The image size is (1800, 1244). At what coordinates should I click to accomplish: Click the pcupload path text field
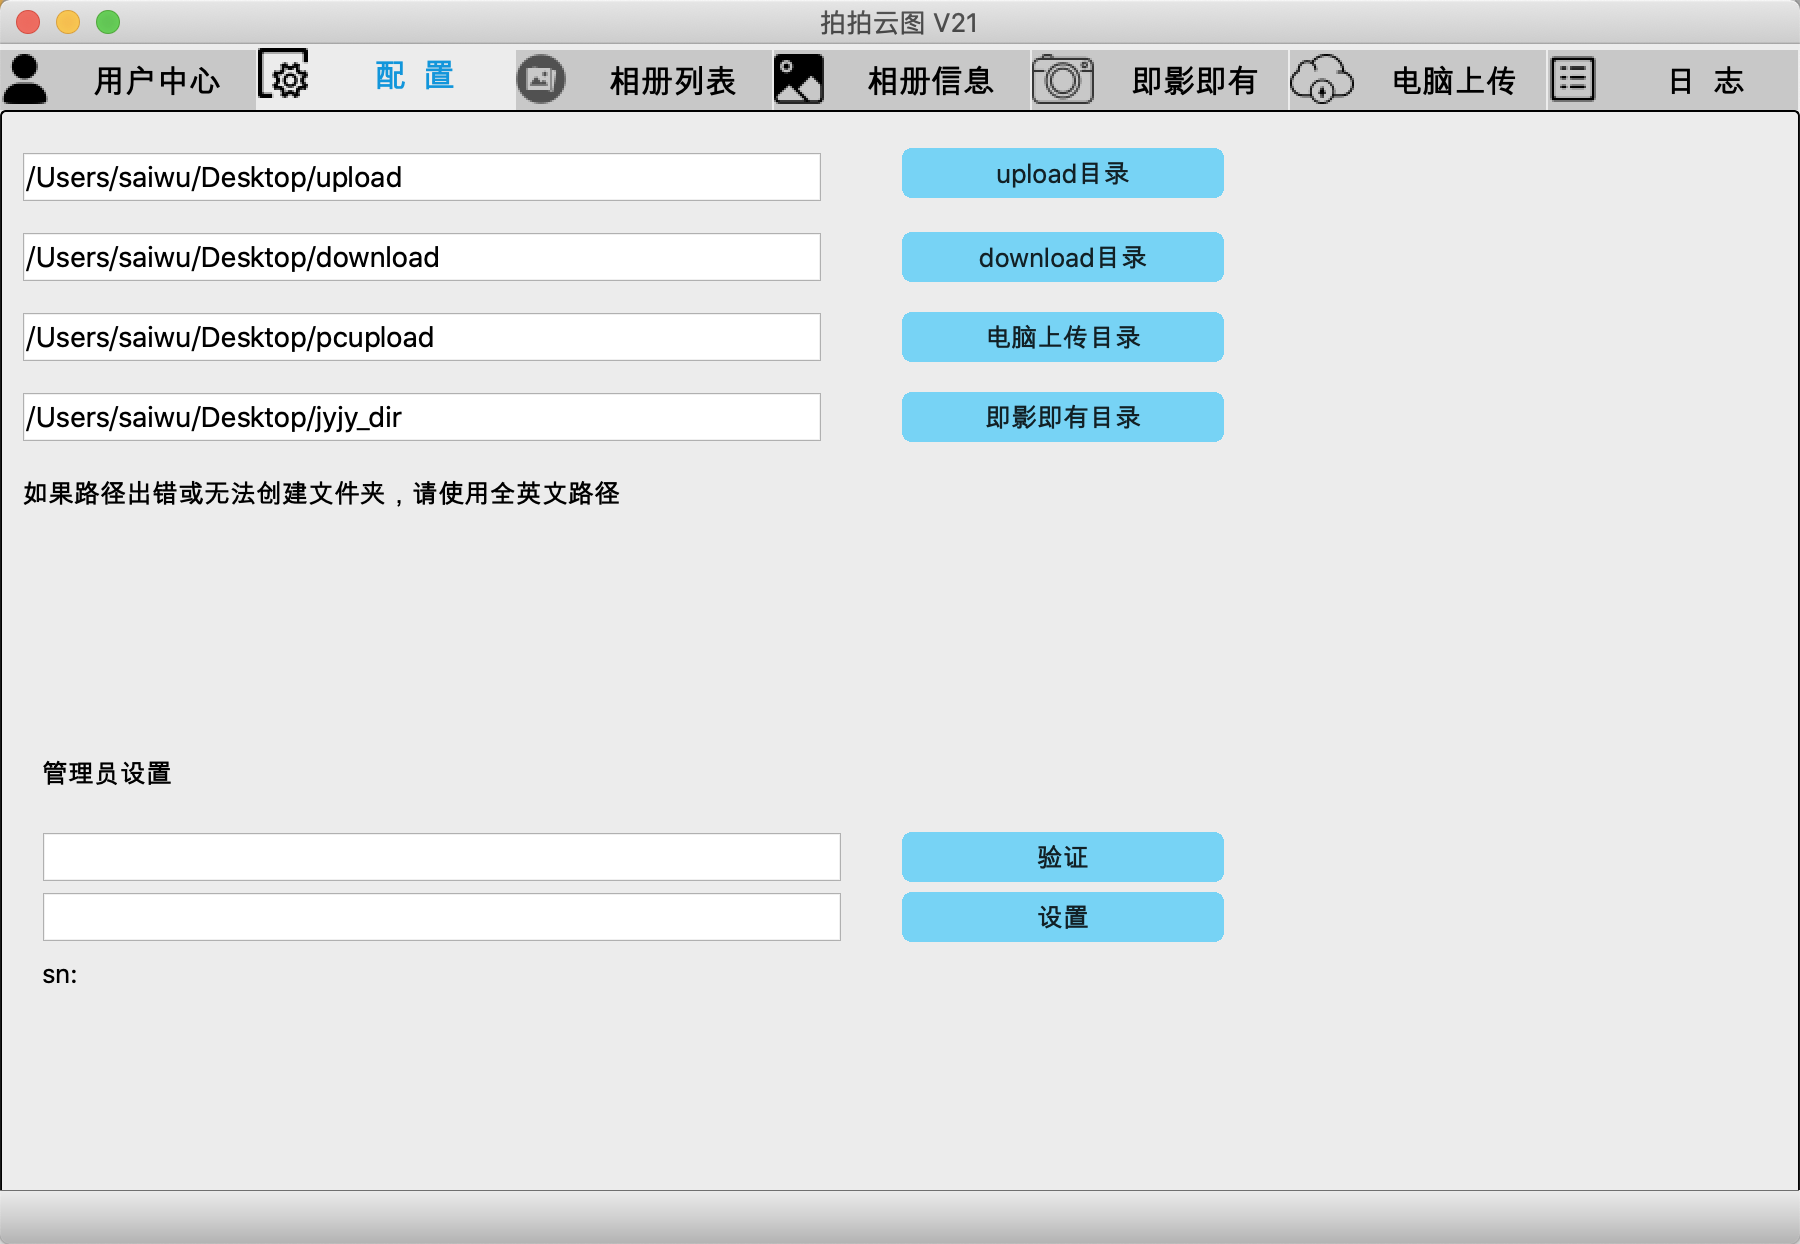point(421,337)
